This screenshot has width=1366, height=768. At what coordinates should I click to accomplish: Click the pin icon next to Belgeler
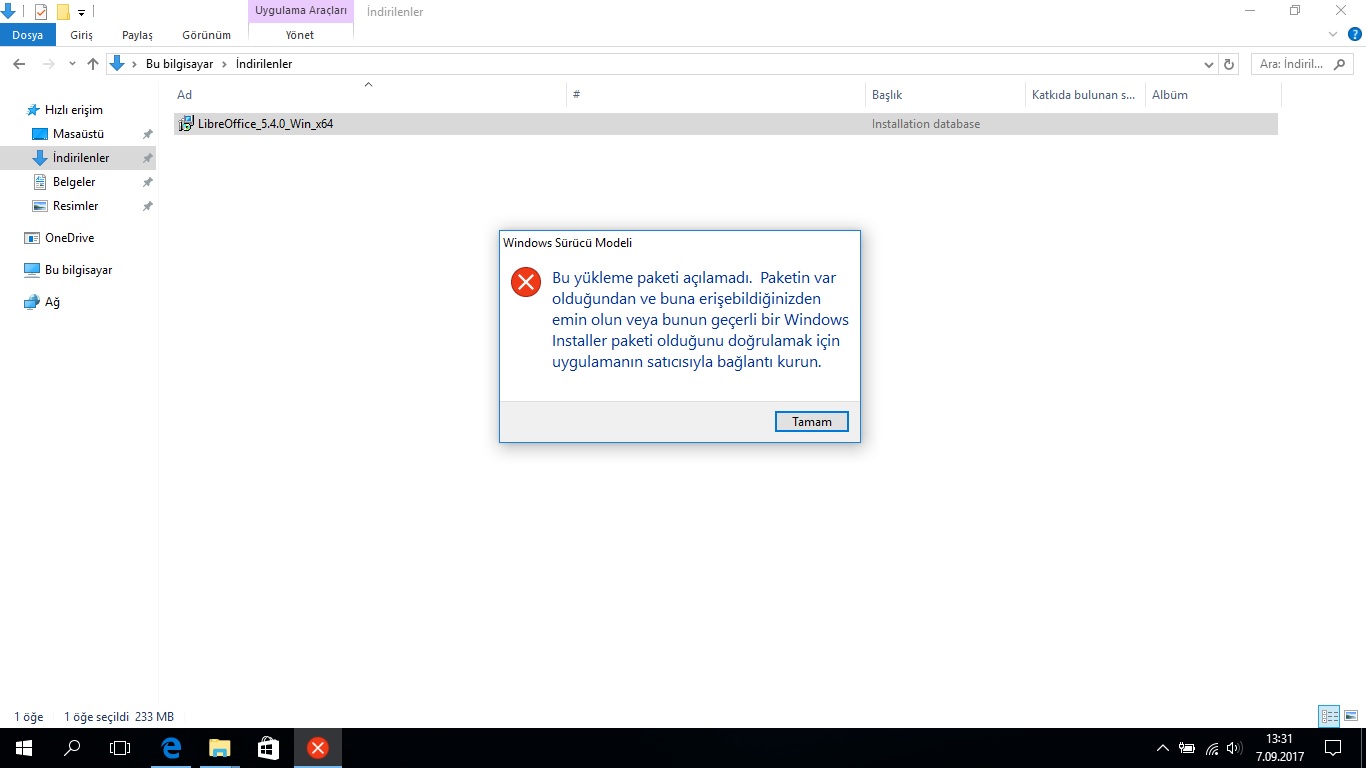click(x=147, y=182)
